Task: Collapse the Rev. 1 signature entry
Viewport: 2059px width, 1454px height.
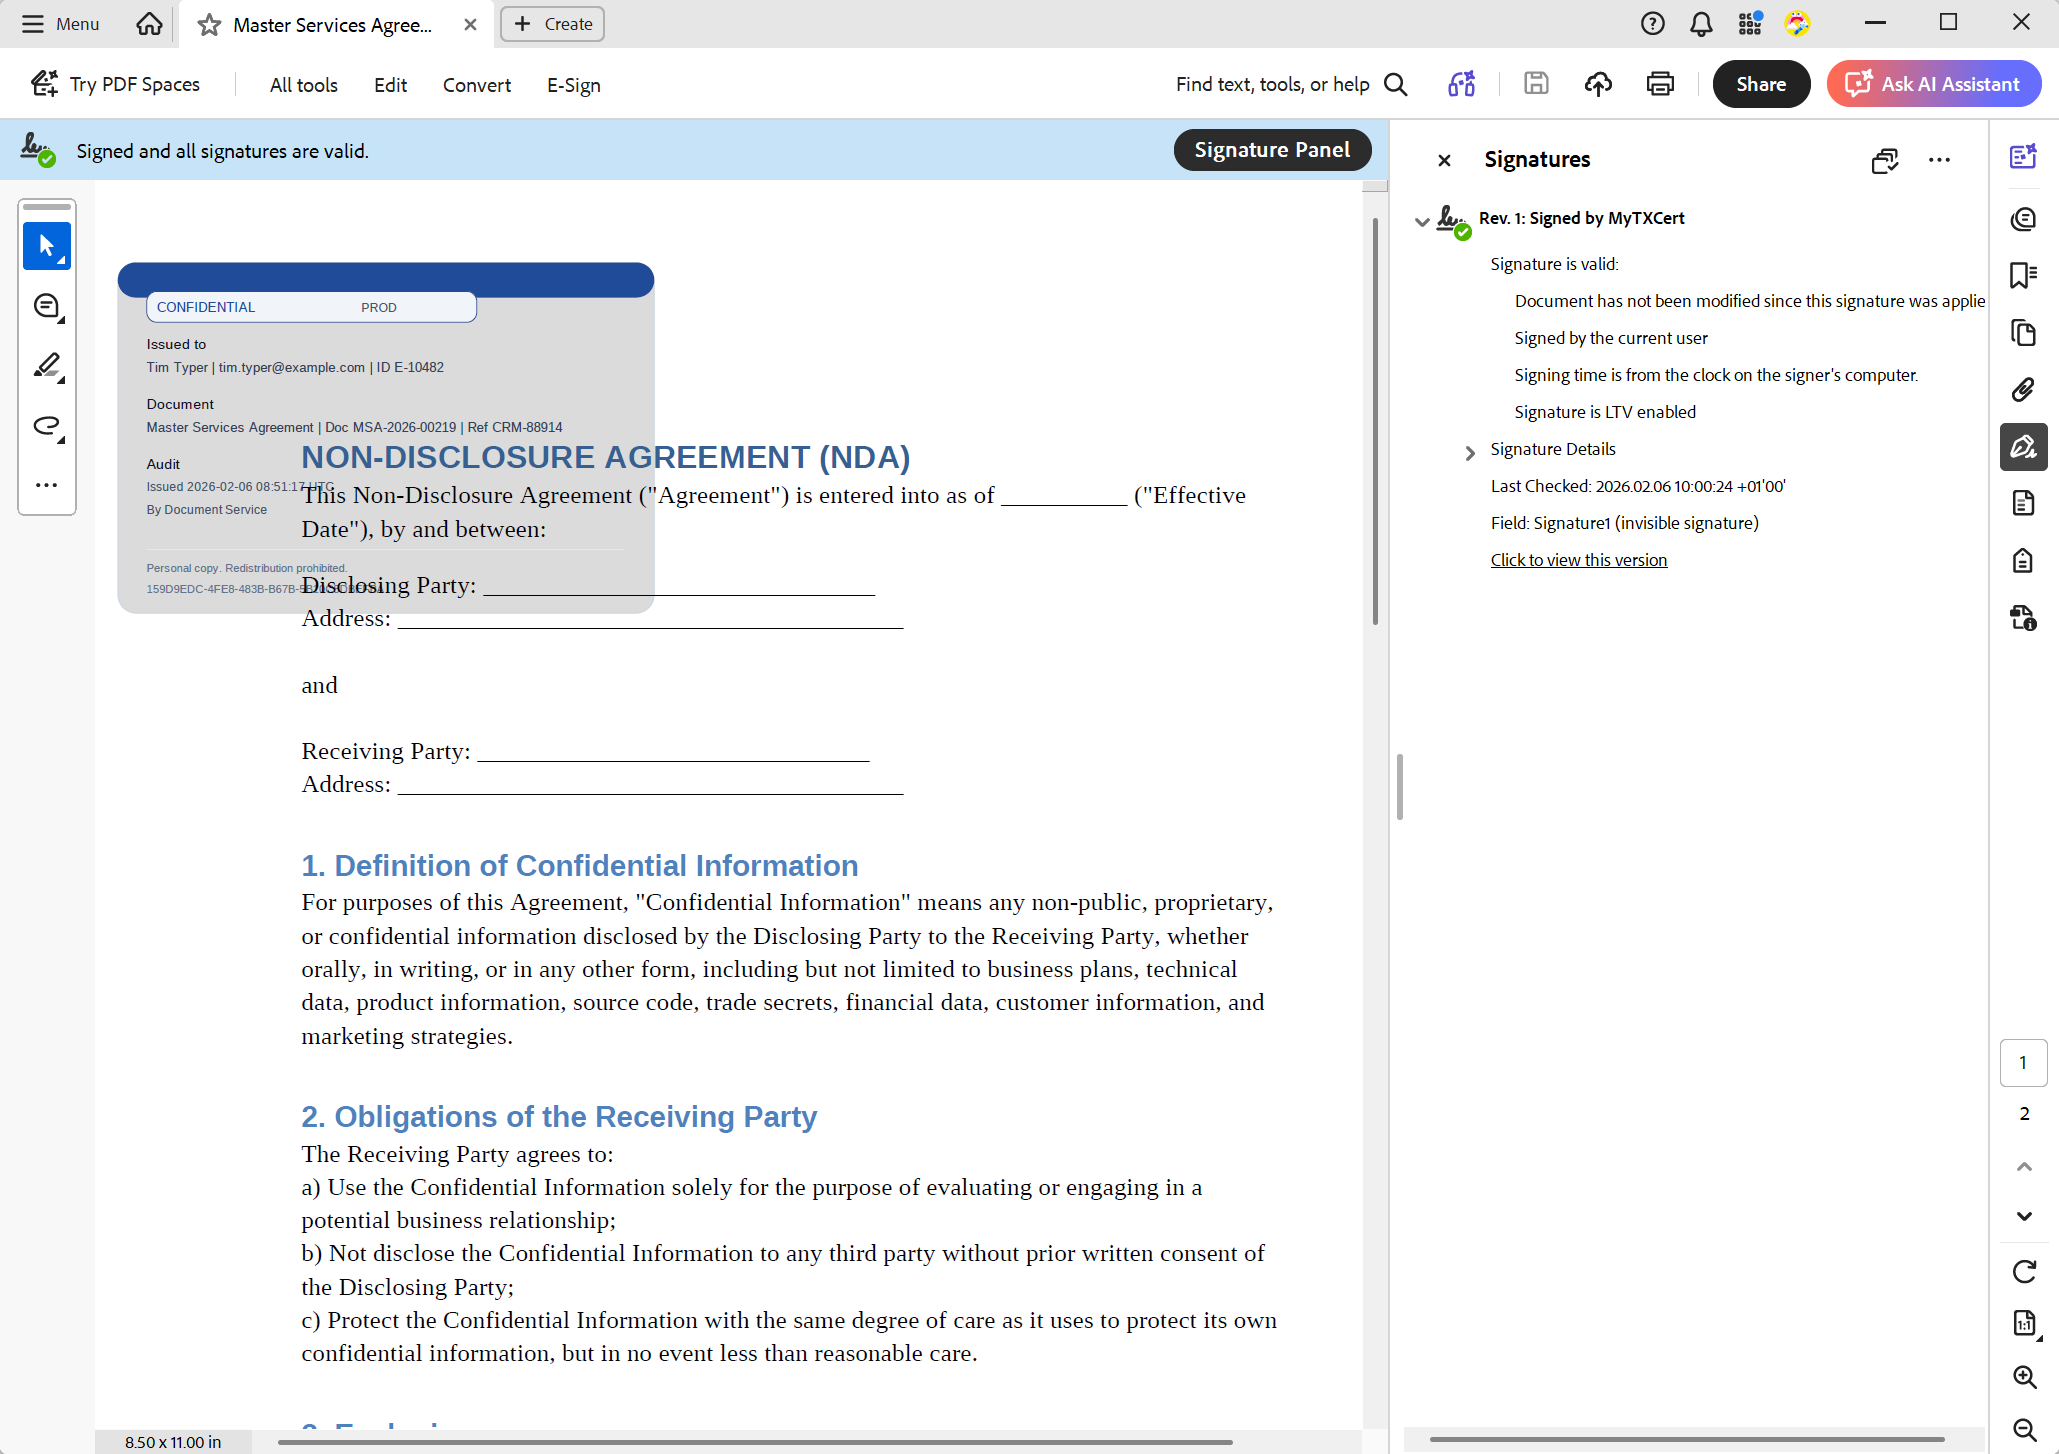Action: (x=1422, y=220)
